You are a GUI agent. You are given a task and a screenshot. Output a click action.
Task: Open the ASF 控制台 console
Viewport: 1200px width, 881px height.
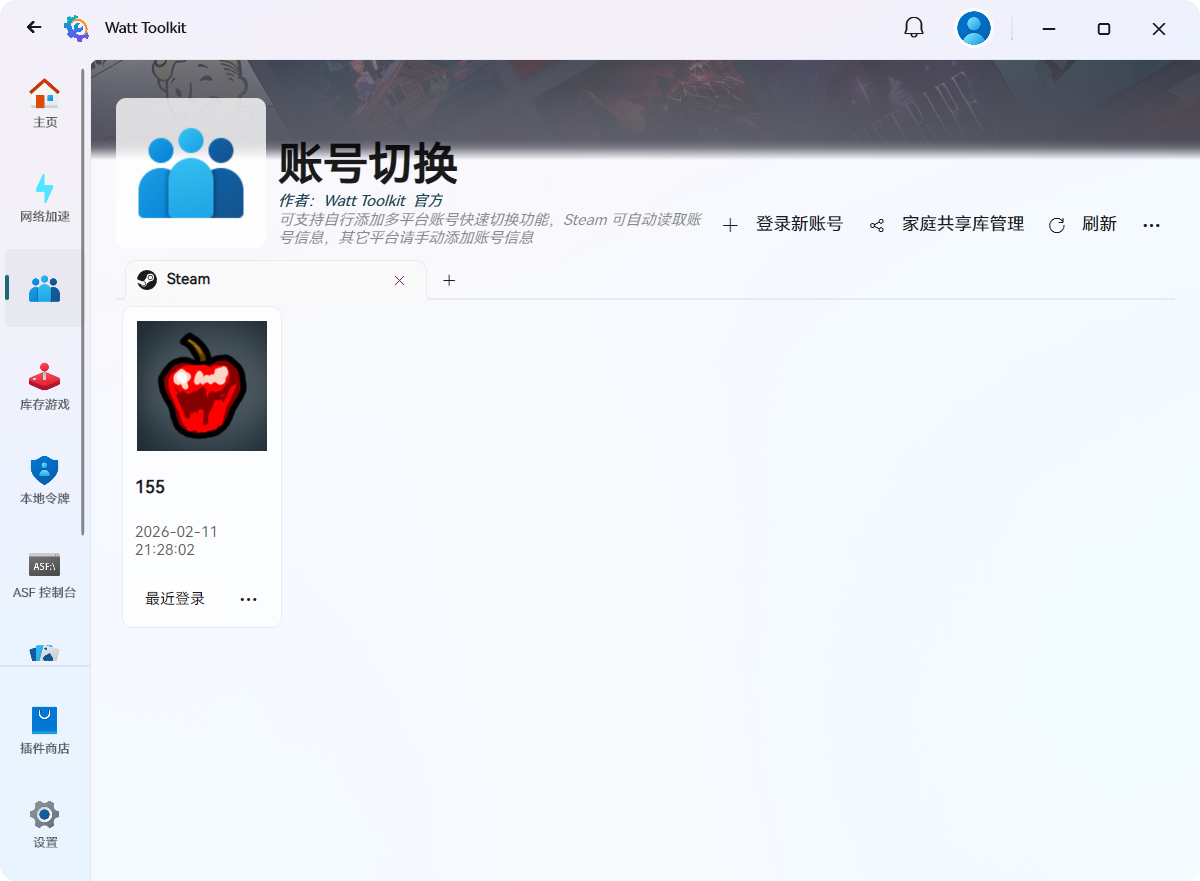pyautogui.click(x=45, y=574)
